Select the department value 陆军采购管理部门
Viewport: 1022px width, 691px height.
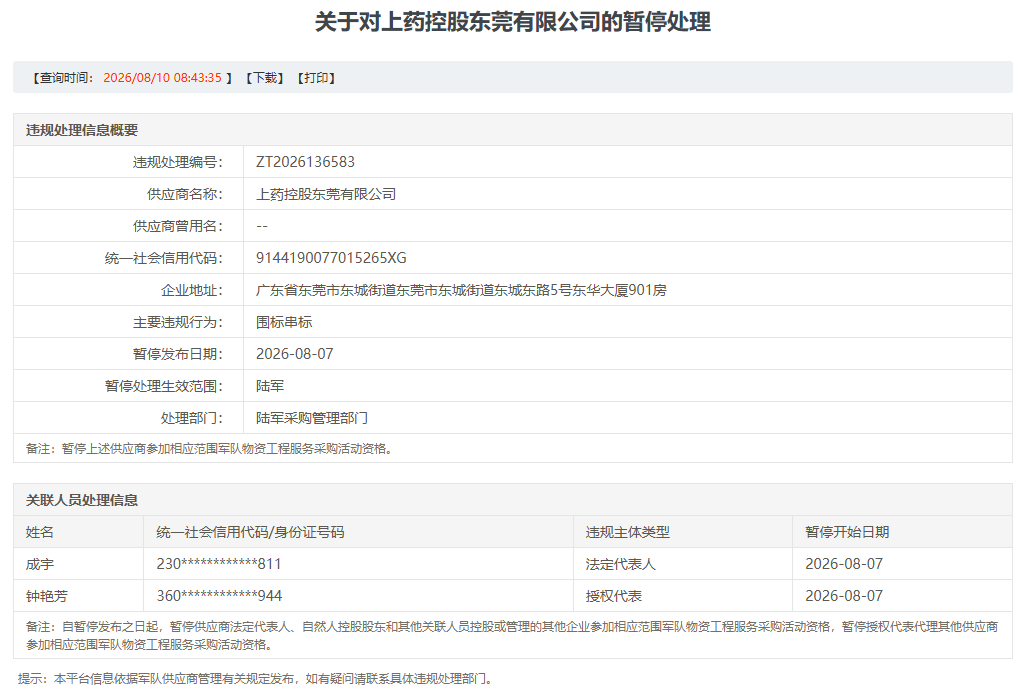pyautogui.click(x=312, y=418)
